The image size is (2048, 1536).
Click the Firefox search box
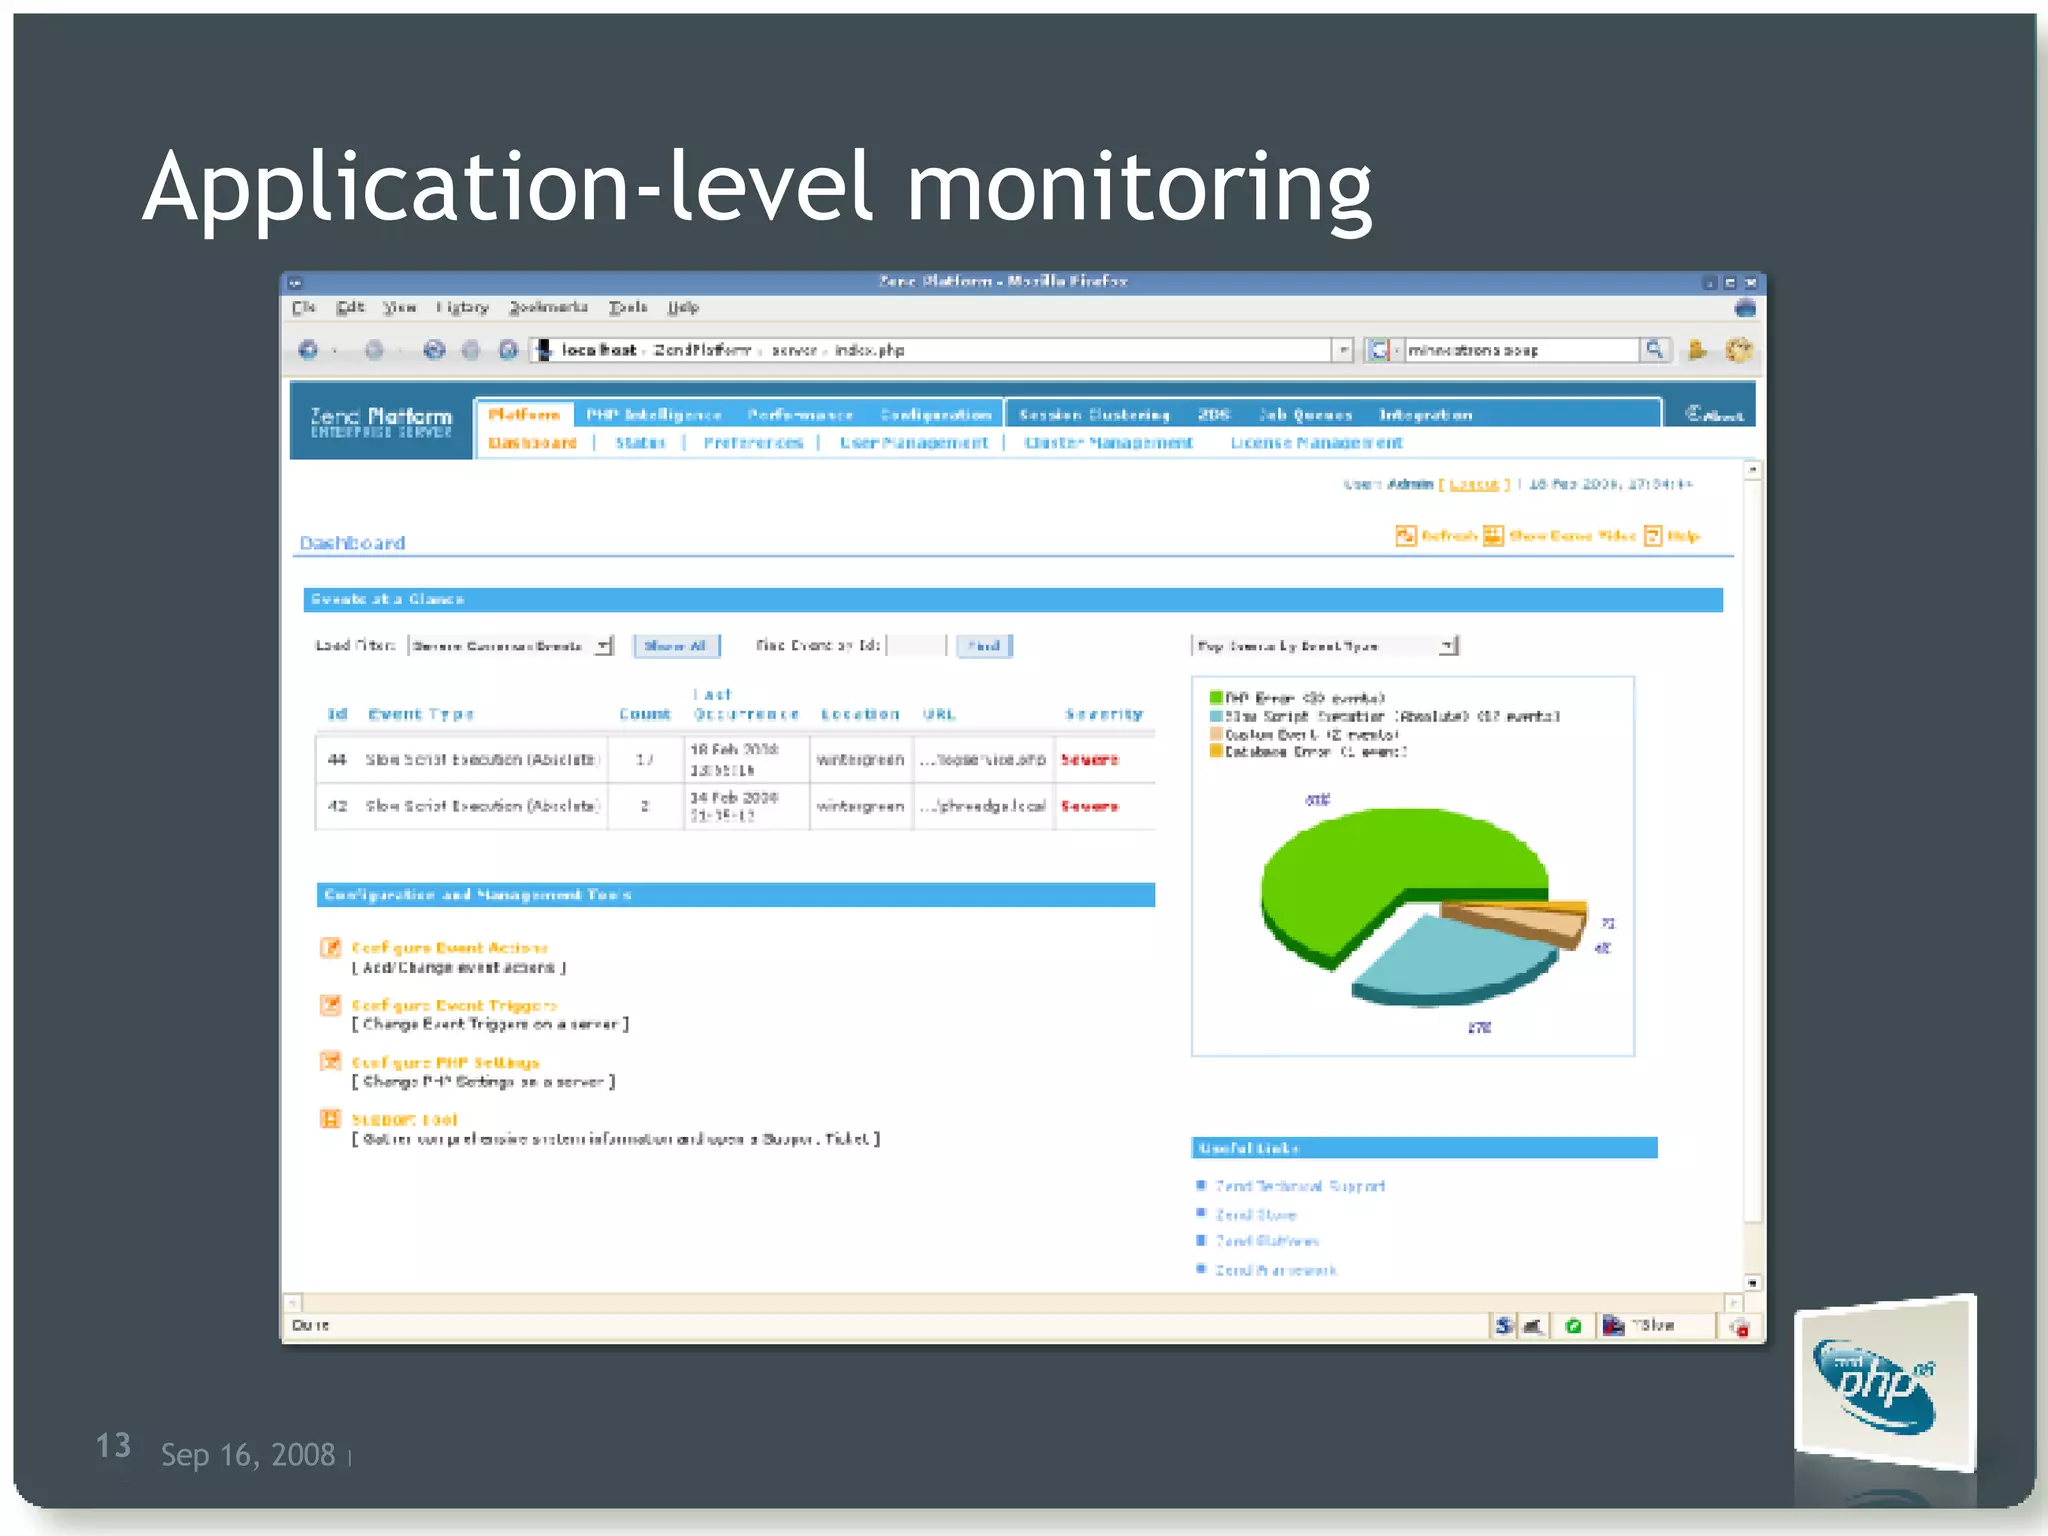[x=1520, y=350]
